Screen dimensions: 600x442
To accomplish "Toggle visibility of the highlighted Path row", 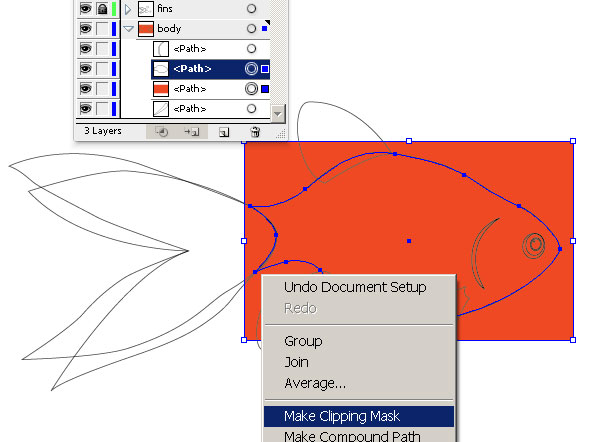I will point(85,69).
